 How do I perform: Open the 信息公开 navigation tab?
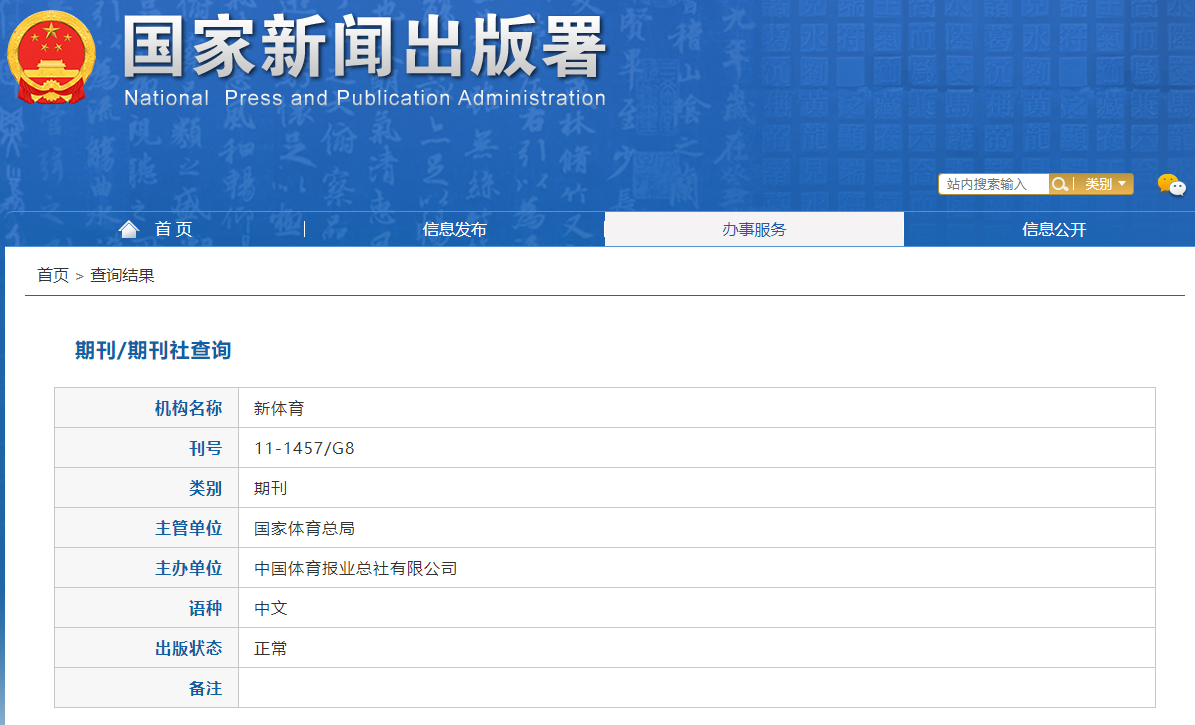pos(1054,229)
